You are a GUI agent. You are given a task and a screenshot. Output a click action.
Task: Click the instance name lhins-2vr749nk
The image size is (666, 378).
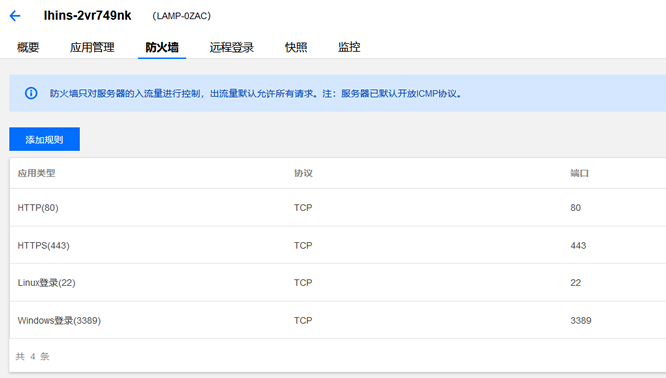[87, 16]
